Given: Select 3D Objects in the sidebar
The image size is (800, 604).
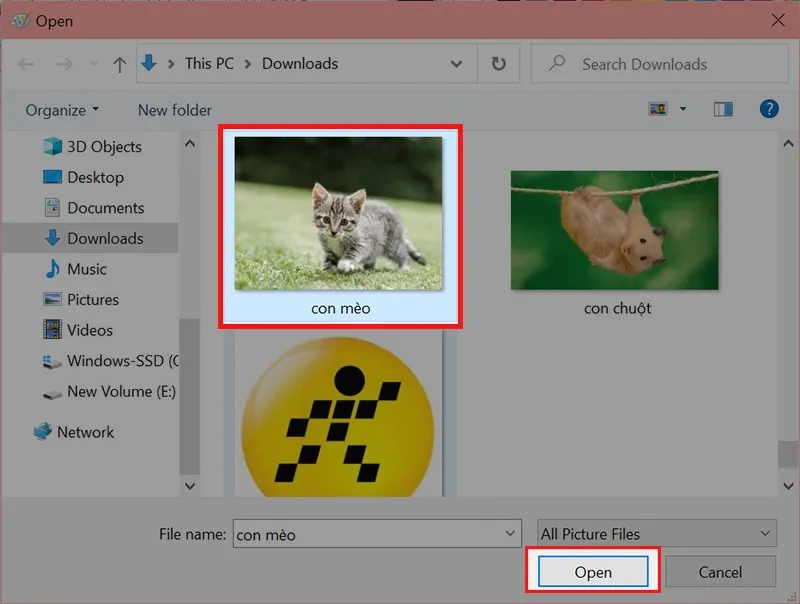Looking at the screenshot, I should 104,146.
